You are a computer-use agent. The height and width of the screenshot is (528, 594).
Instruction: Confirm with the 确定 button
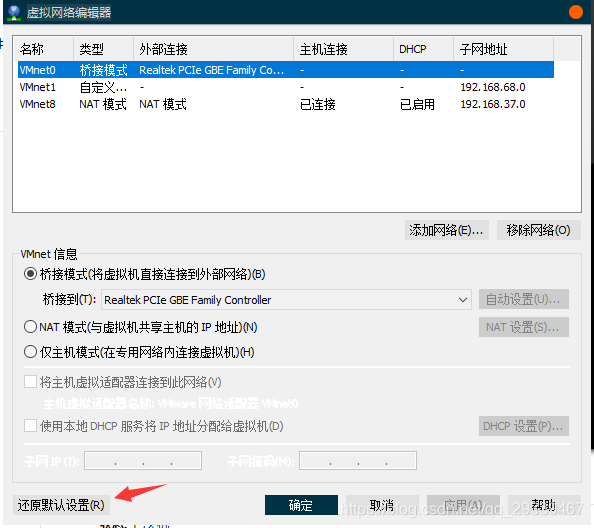[301, 505]
